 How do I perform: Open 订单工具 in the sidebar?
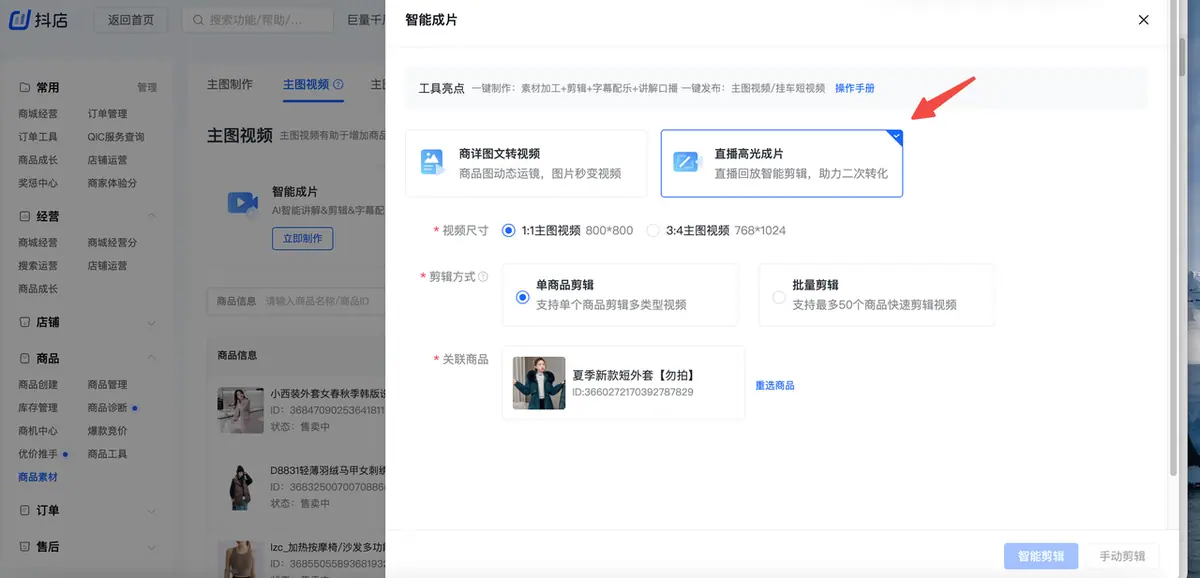pos(38,137)
